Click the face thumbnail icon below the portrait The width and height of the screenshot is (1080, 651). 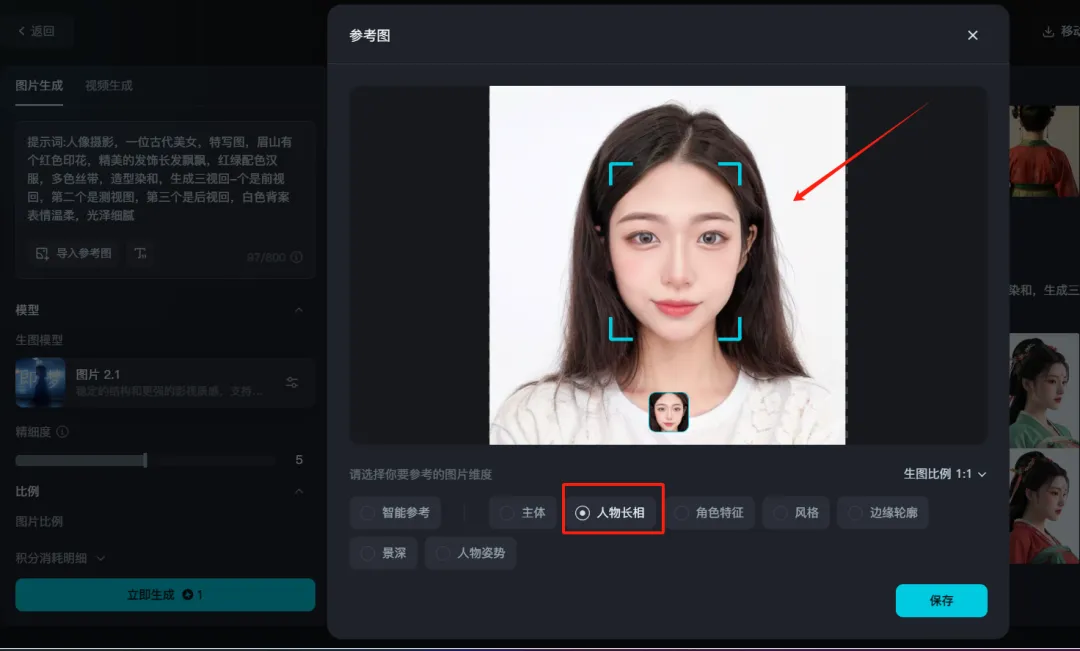coord(668,412)
